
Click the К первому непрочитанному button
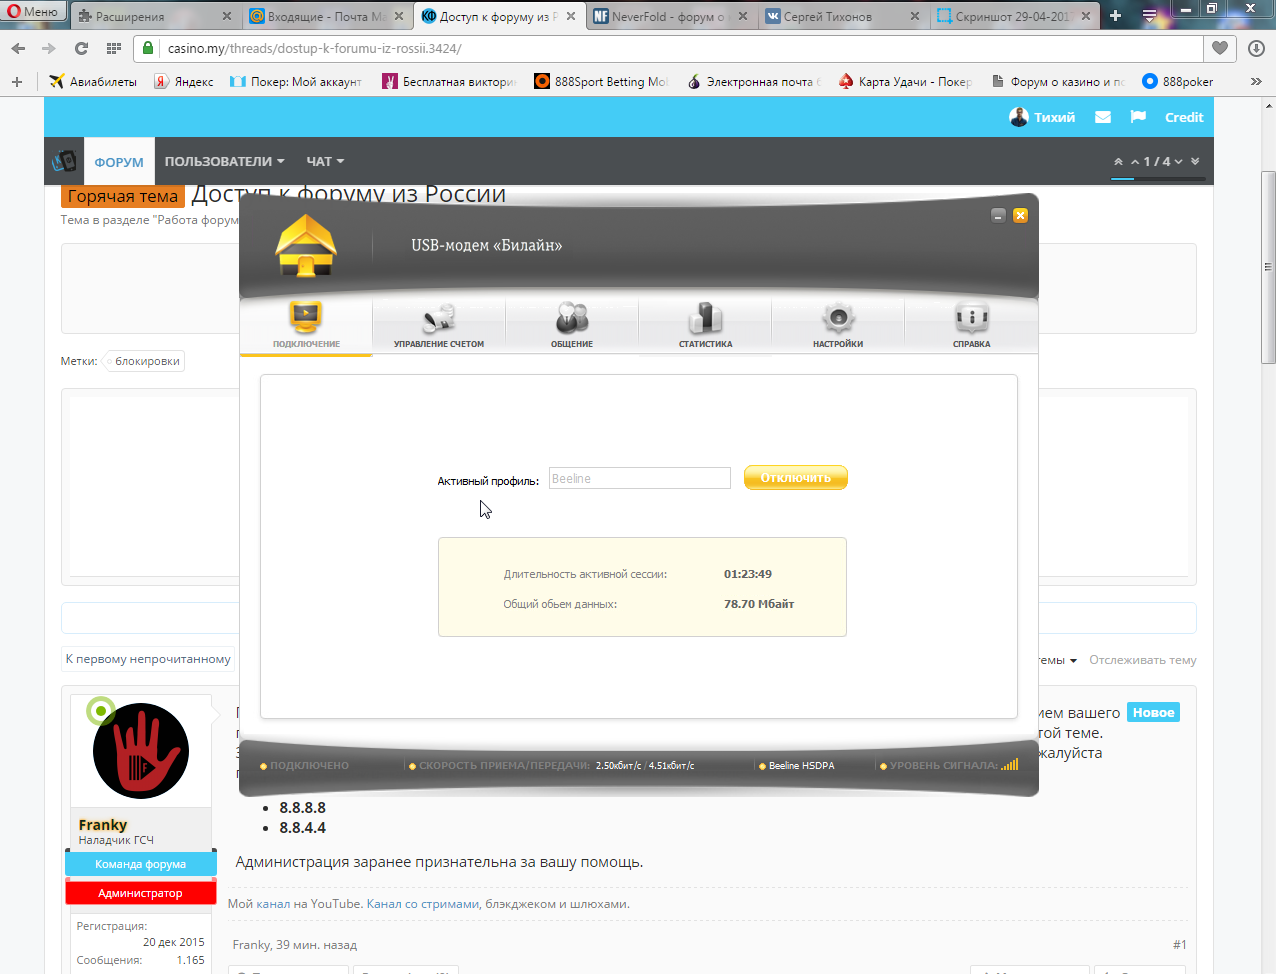148,659
